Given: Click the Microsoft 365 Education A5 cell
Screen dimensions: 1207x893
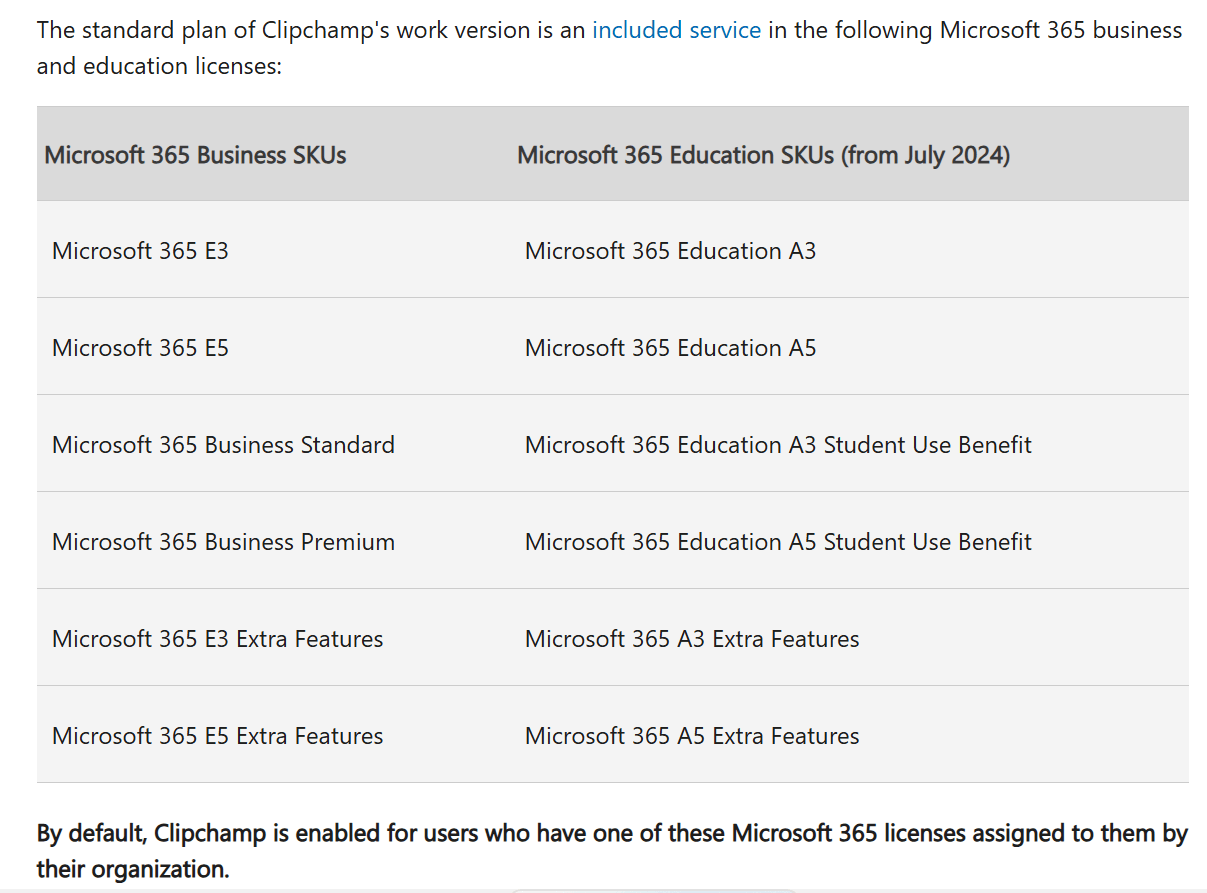Looking at the screenshot, I should coord(670,347).
